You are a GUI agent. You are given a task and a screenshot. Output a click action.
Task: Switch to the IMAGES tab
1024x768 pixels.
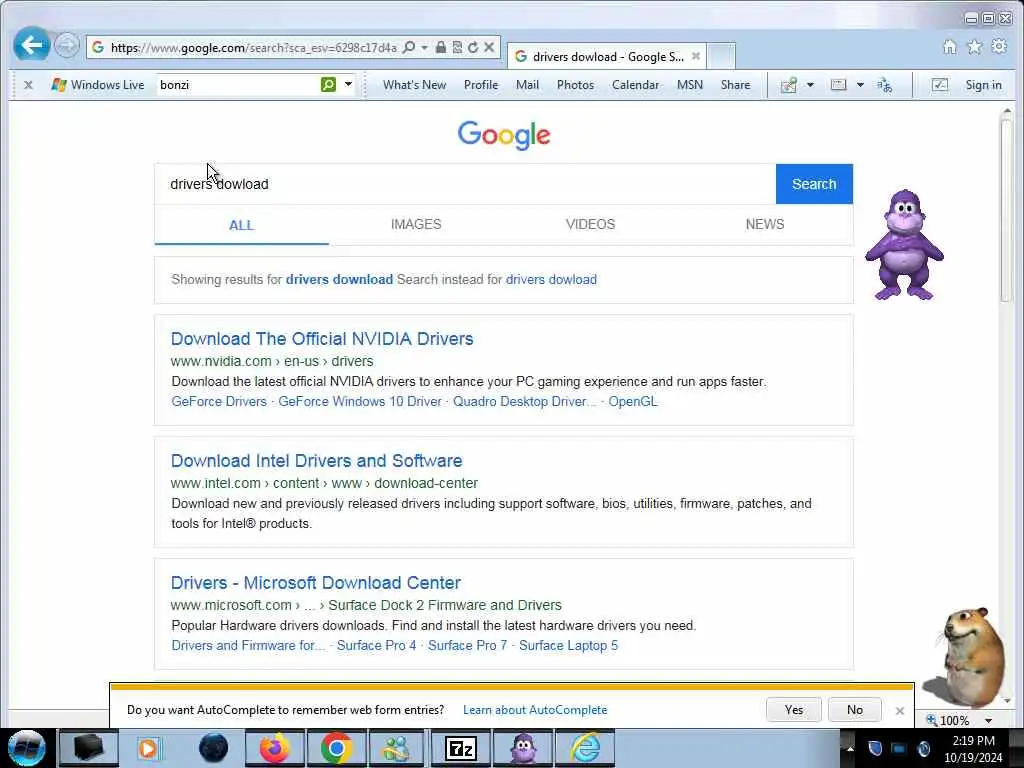tap(416, 225)
